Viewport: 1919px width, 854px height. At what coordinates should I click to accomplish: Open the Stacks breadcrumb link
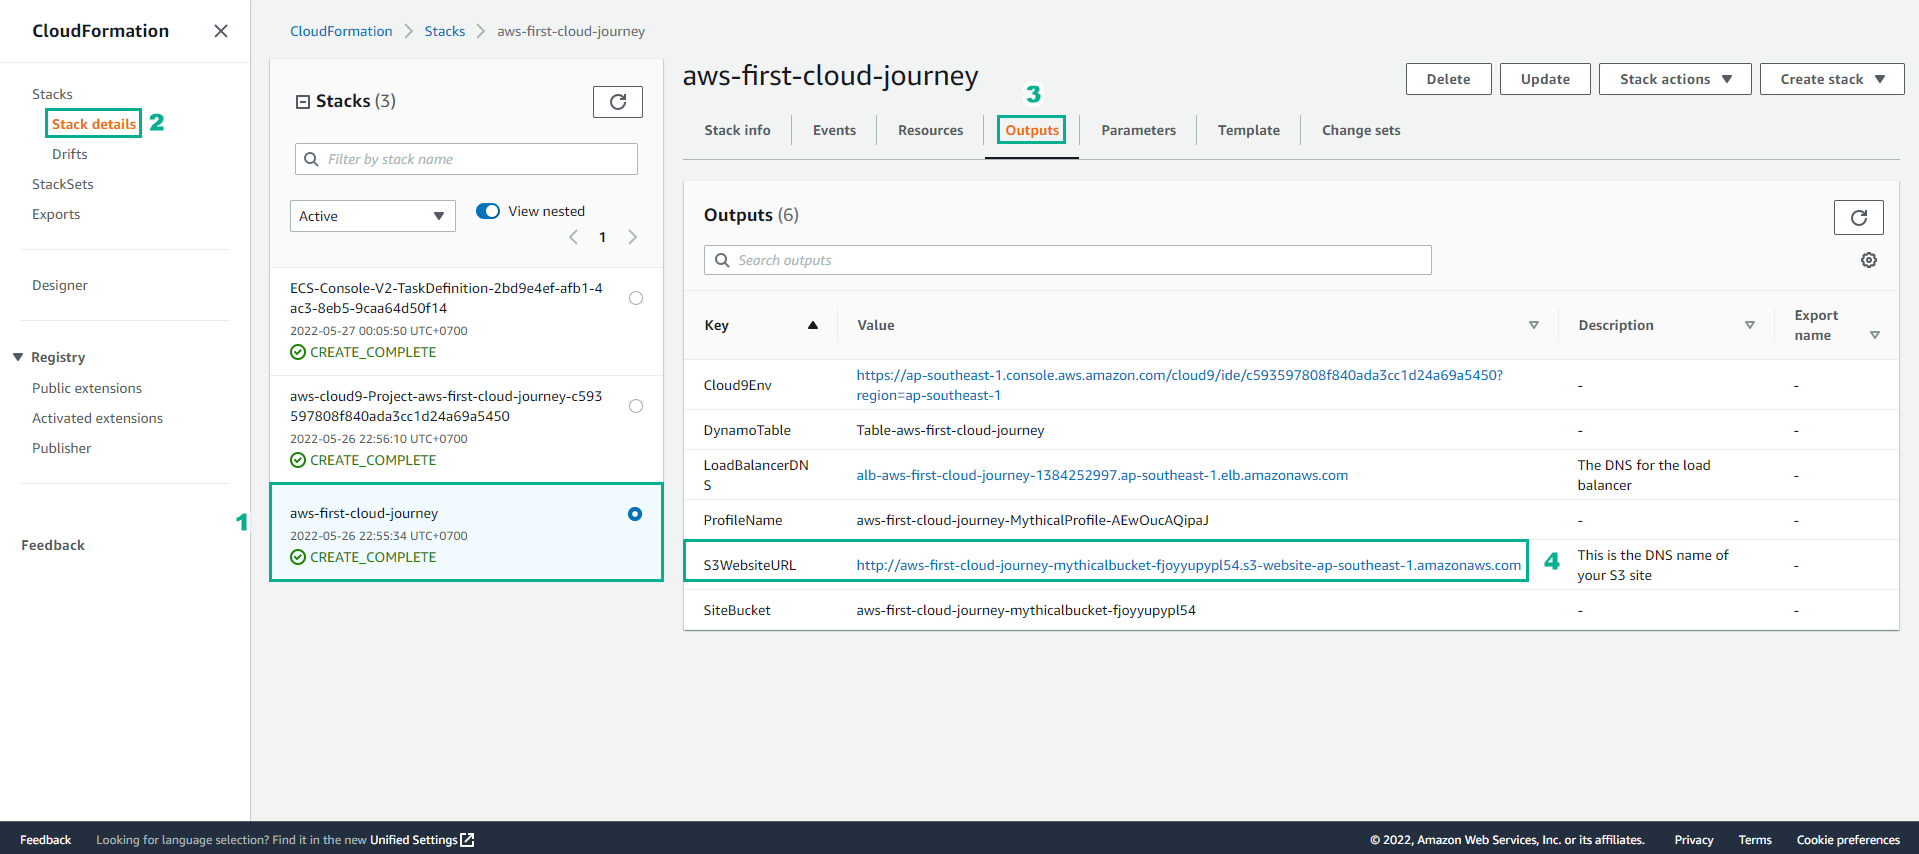tap(444, 31)
